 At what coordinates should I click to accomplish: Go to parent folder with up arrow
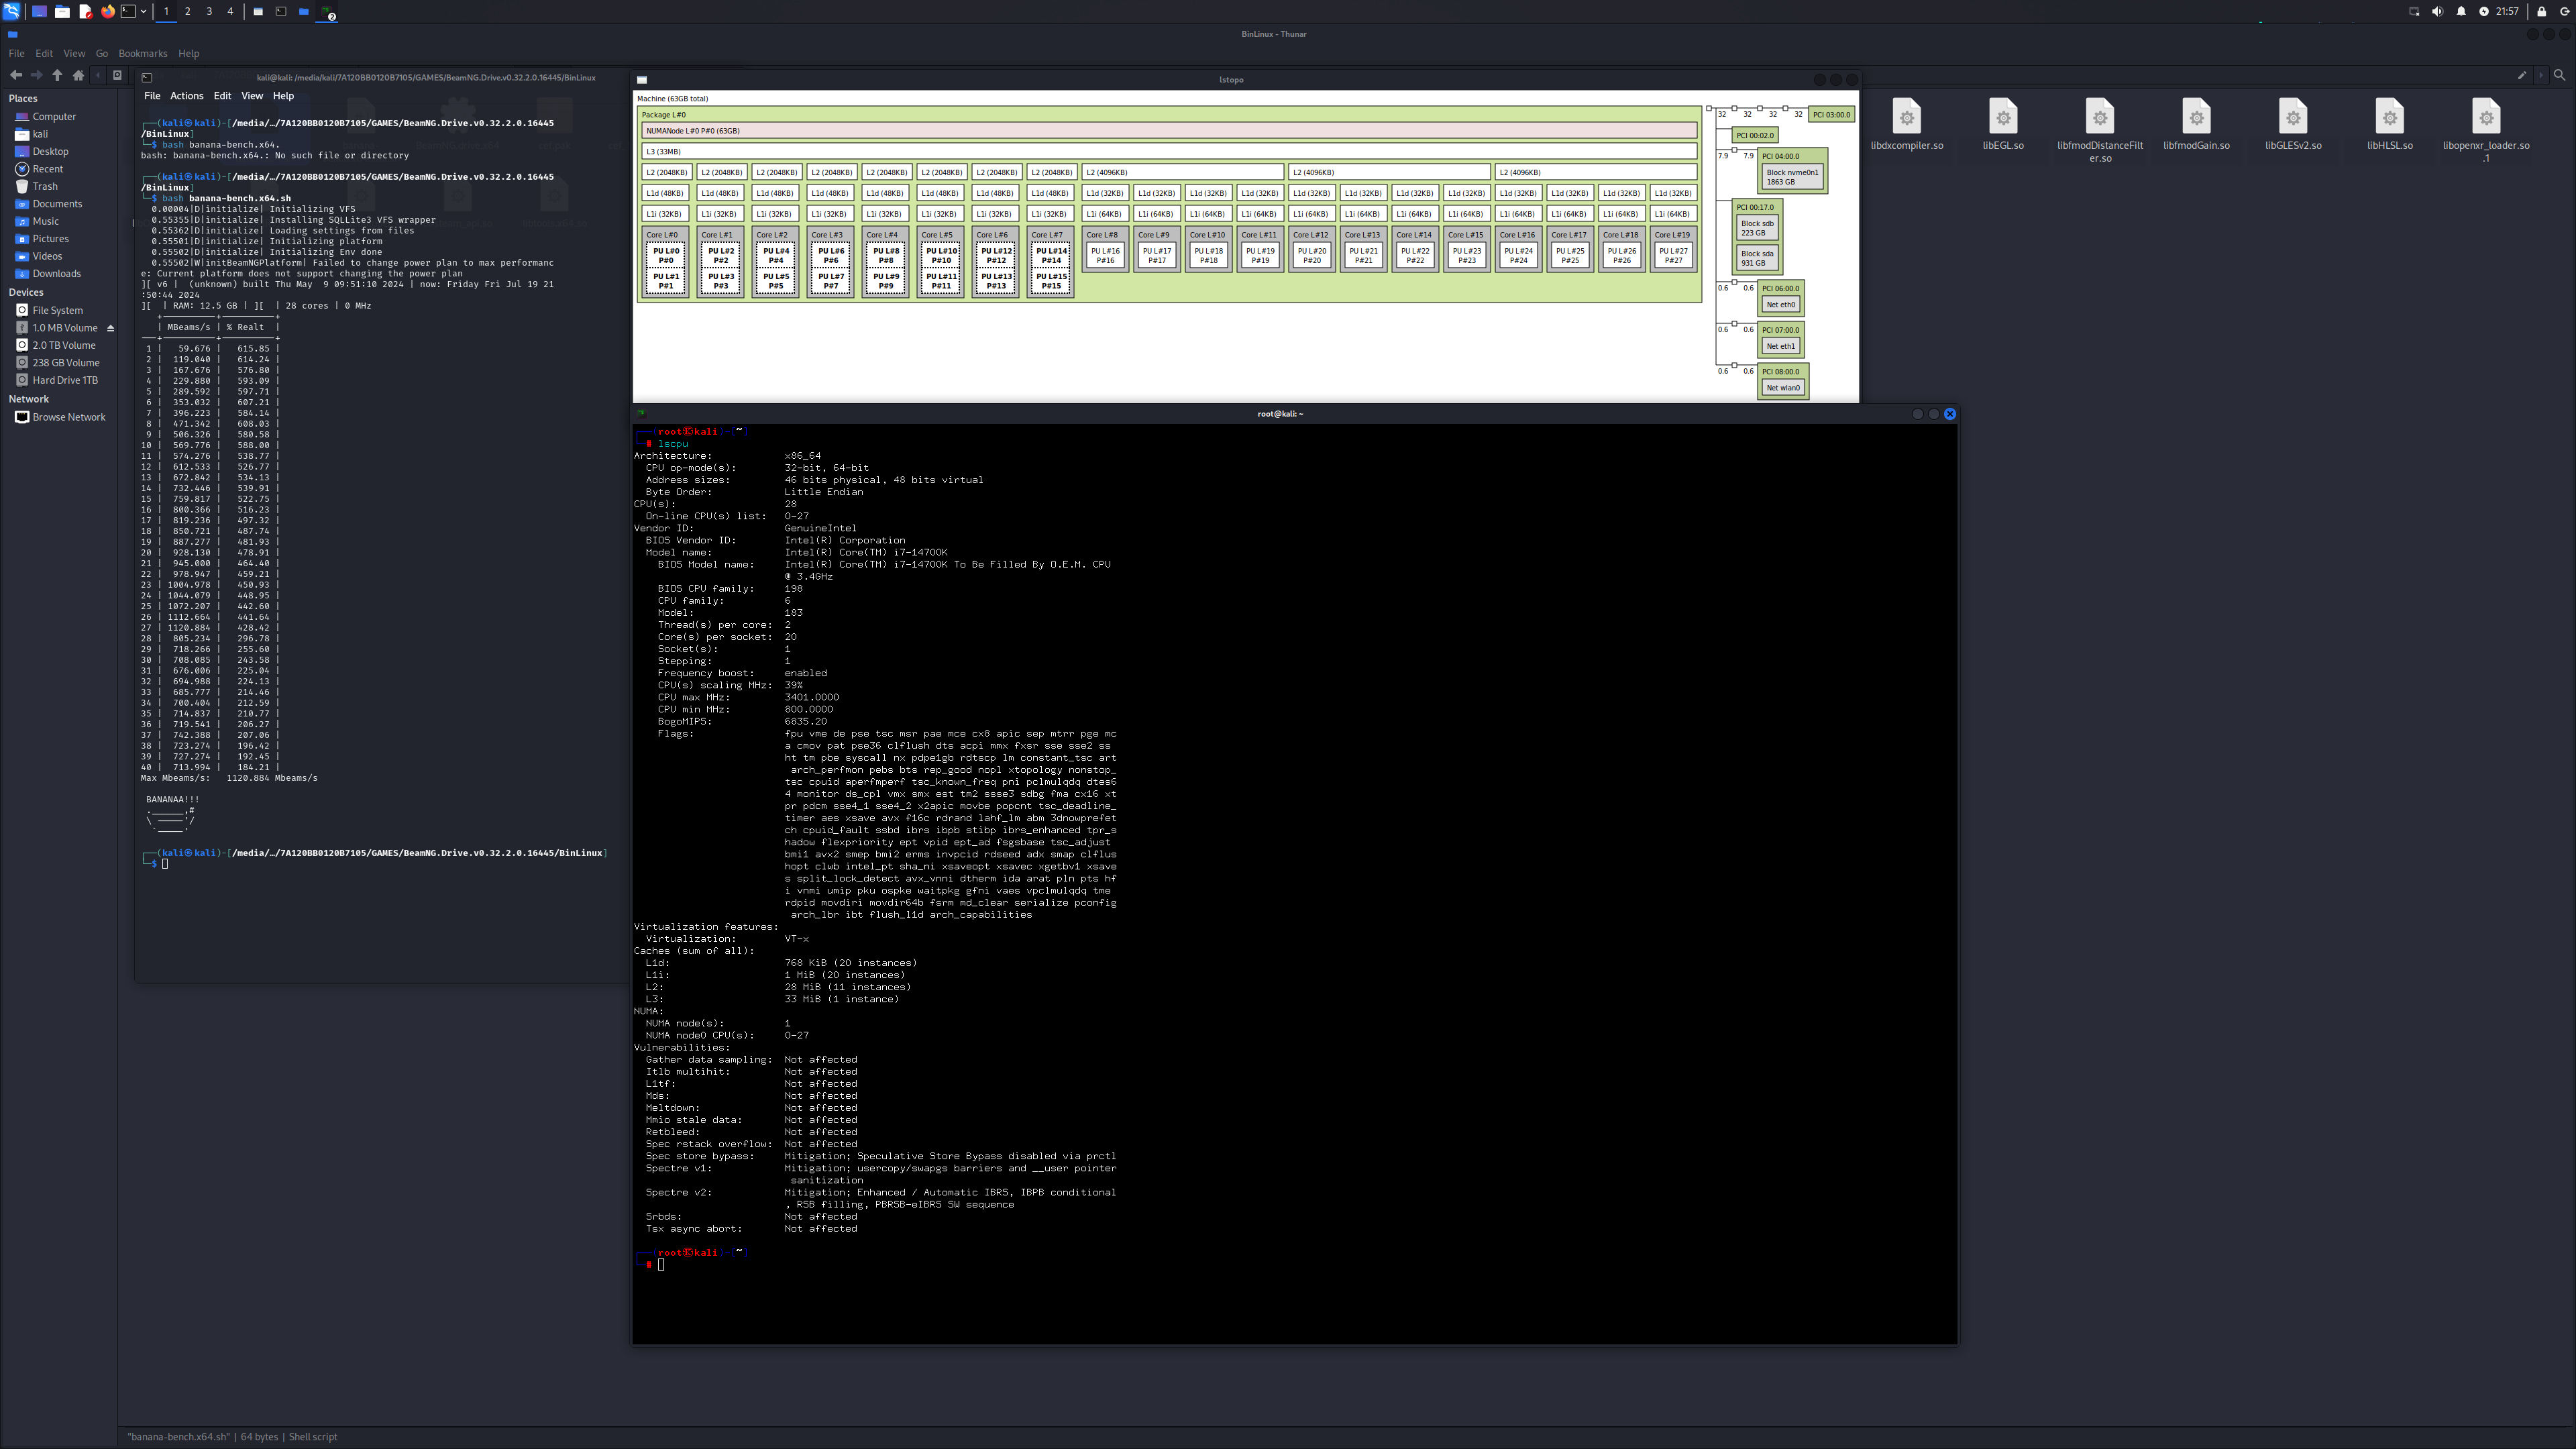pyautogui.click(x=57, y=75)
